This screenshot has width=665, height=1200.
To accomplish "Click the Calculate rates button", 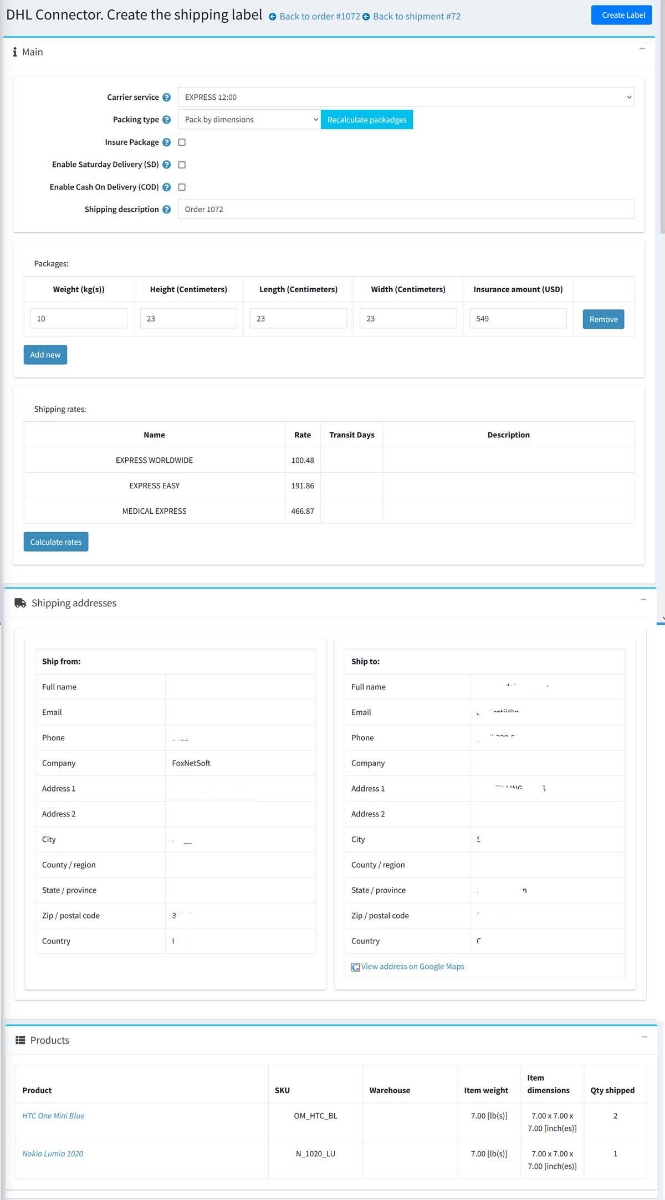I will 56,542.
